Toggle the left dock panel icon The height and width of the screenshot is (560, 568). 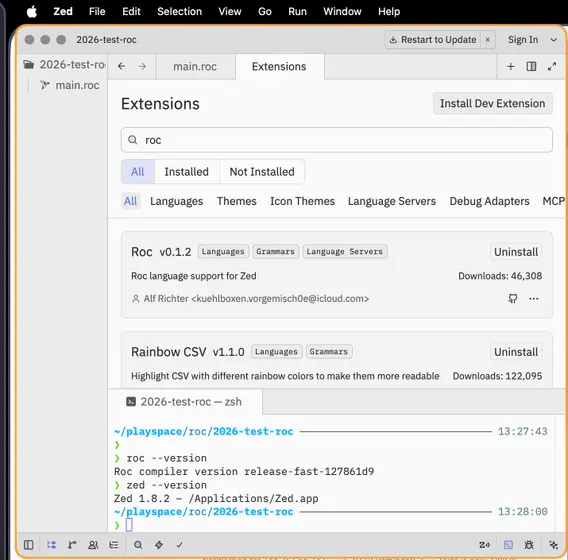29,545
